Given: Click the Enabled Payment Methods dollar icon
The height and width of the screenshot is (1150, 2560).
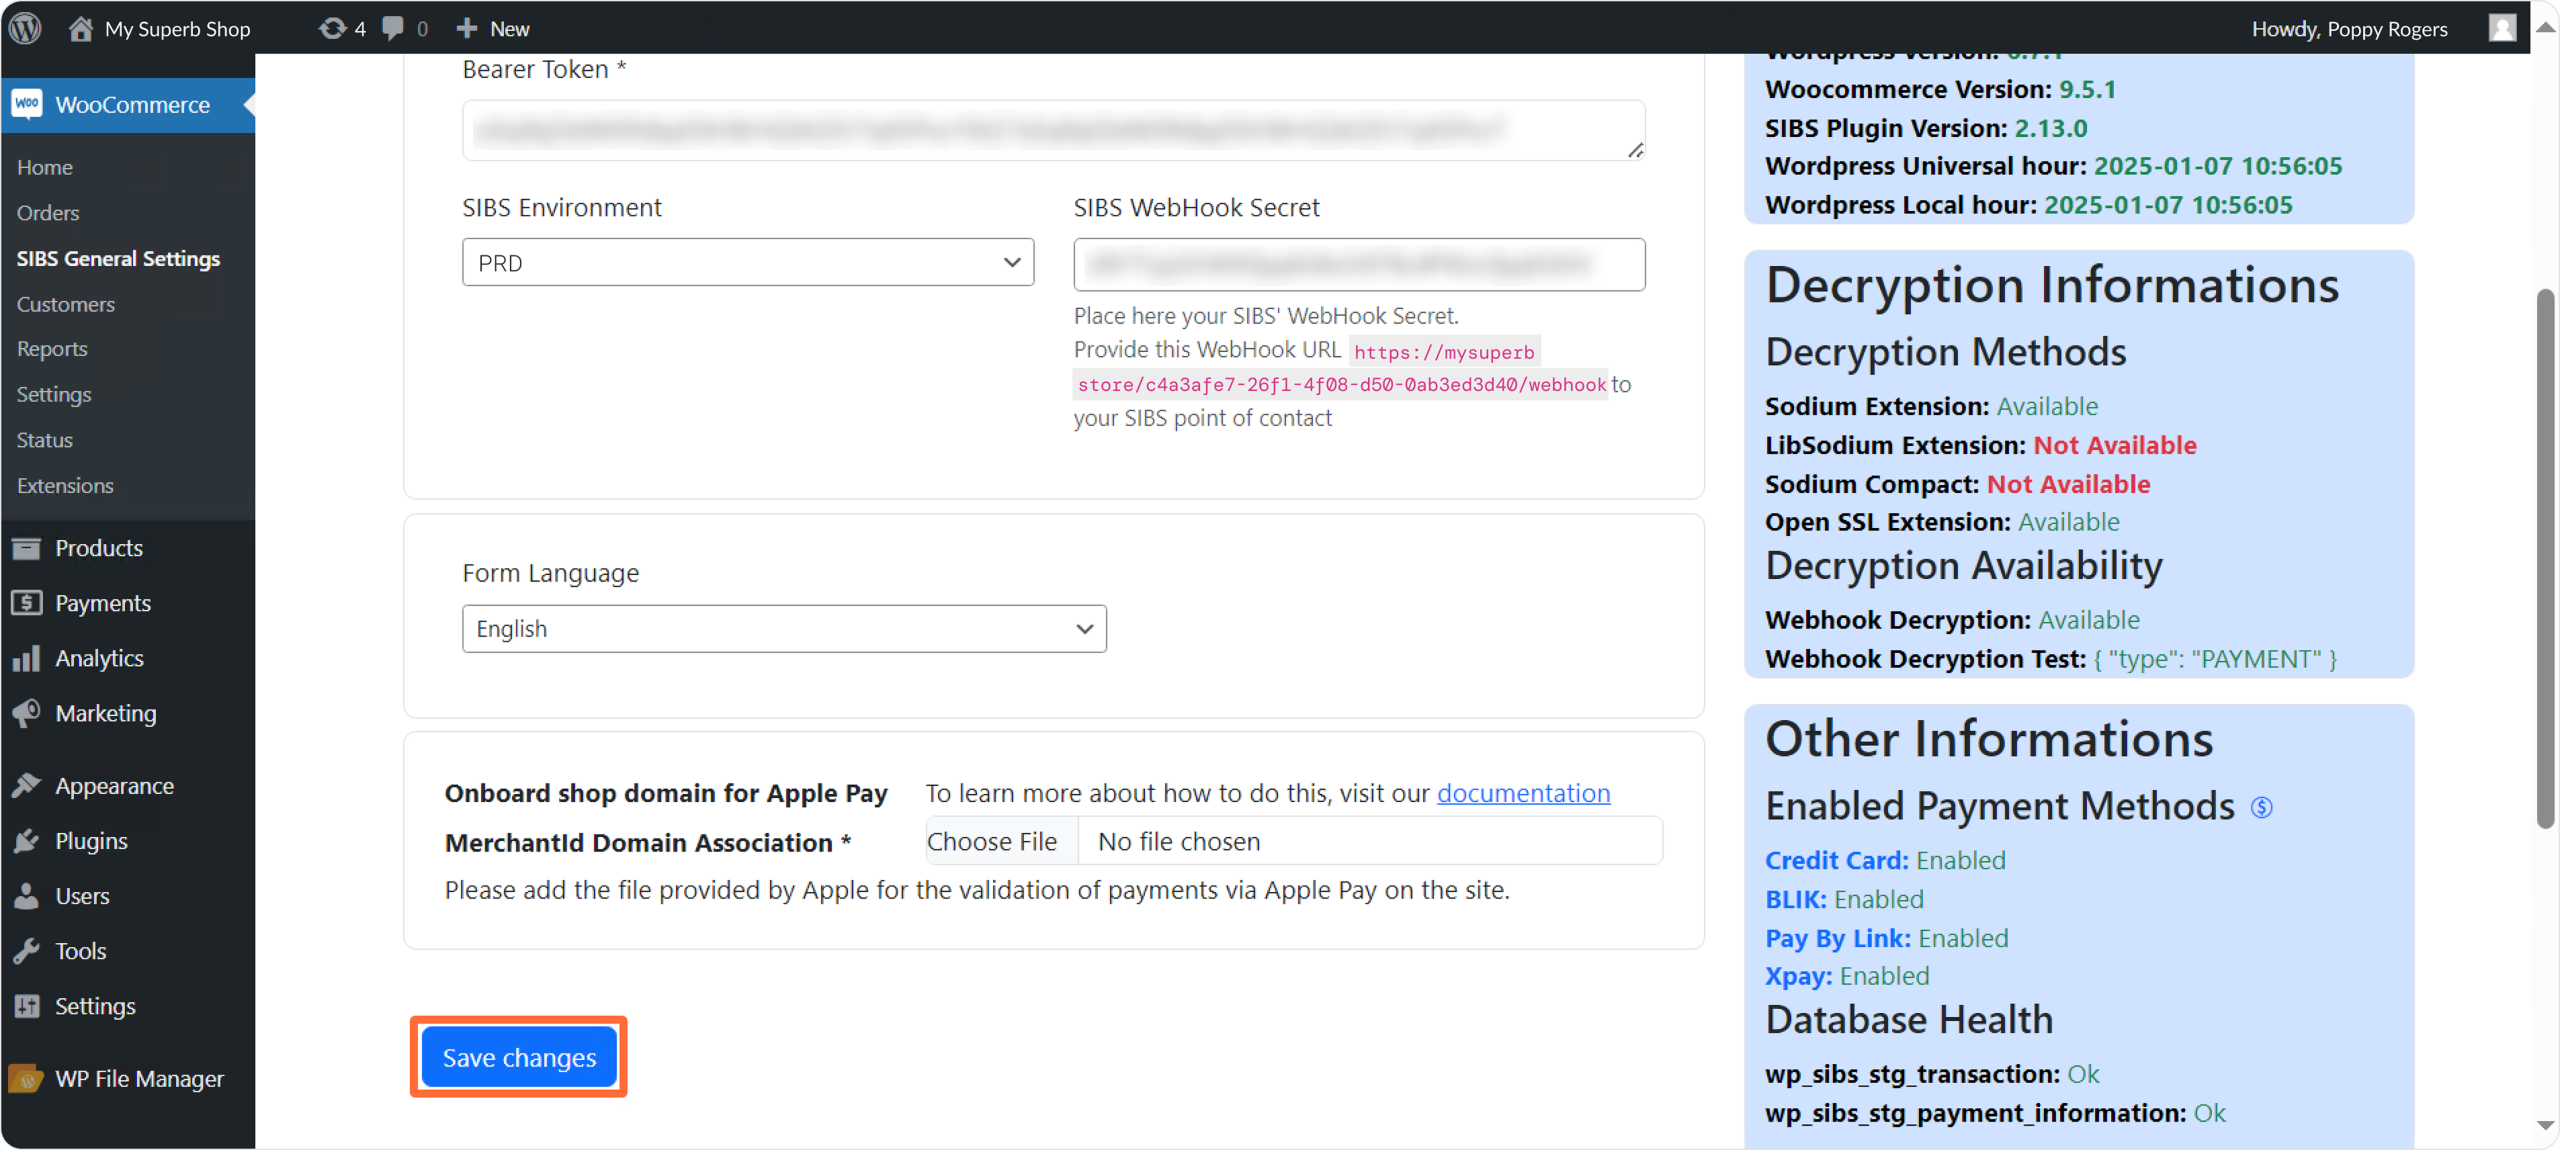Looking at the screenshot, I should pos(2262,807).
